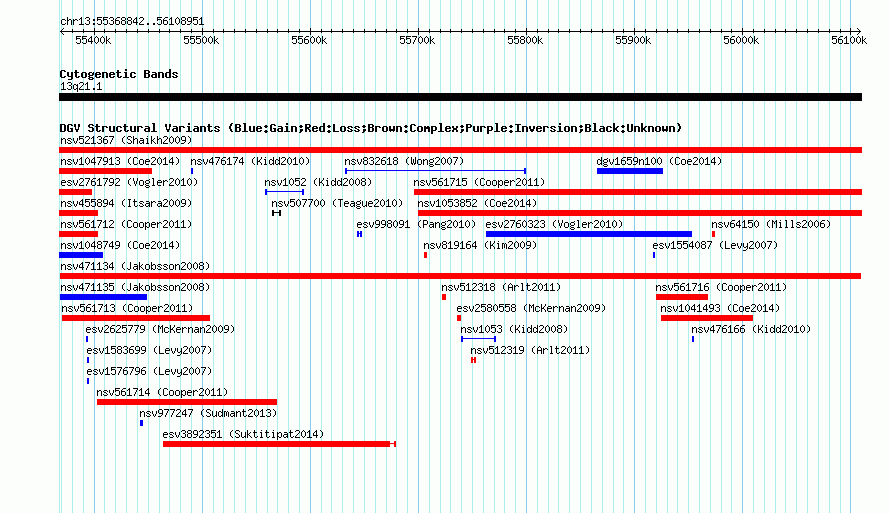The height and width of the screenshot is (513, 890).
Task: Click the red bar under nsv1041493
Action: 707,318
